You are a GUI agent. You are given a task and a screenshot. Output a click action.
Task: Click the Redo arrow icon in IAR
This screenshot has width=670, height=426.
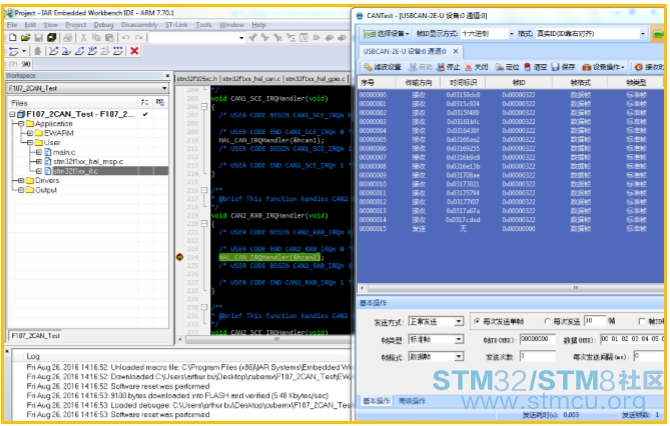139,38
